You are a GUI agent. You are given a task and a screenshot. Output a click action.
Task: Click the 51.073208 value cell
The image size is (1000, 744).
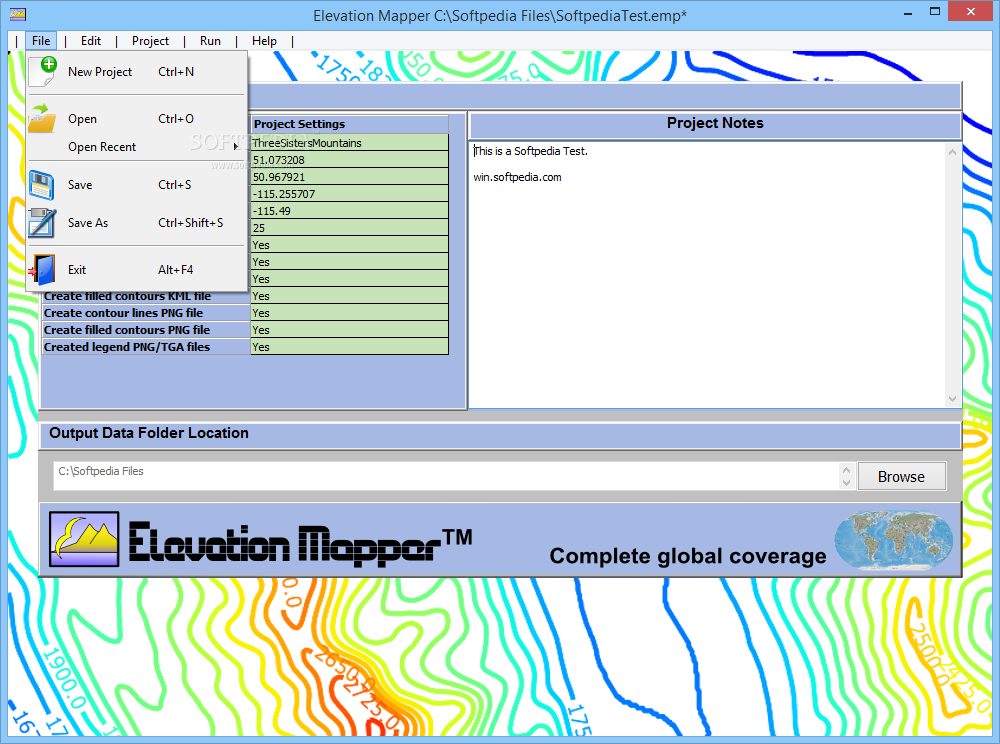349,160
